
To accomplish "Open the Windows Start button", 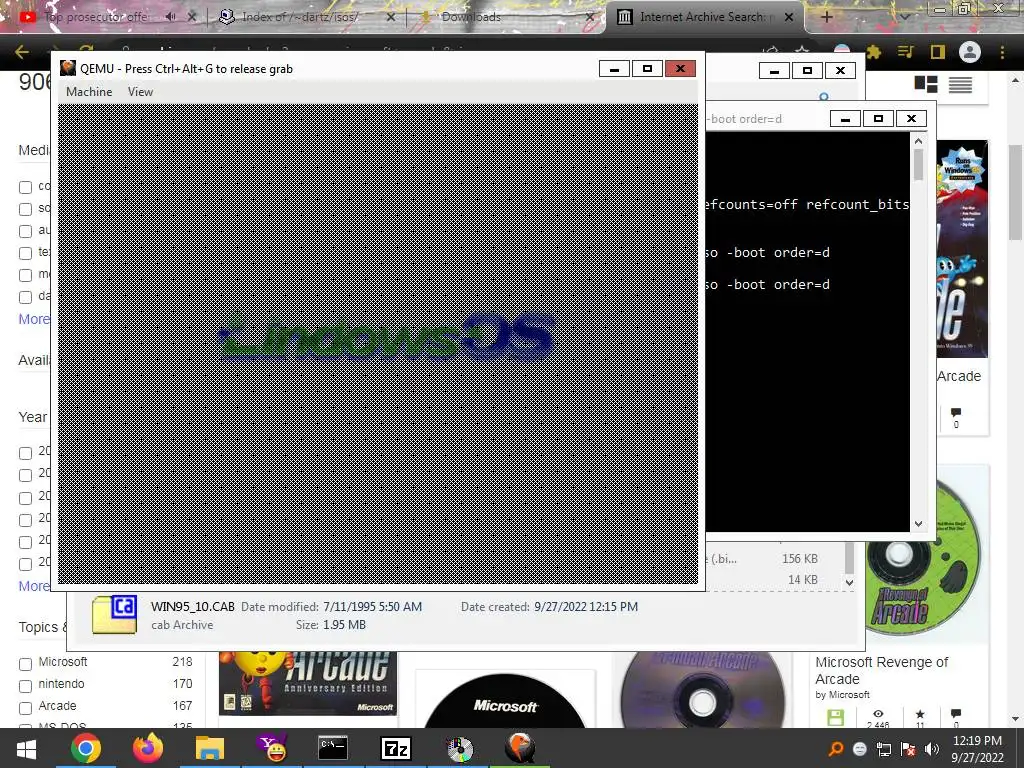I will [x=26, y=748].
